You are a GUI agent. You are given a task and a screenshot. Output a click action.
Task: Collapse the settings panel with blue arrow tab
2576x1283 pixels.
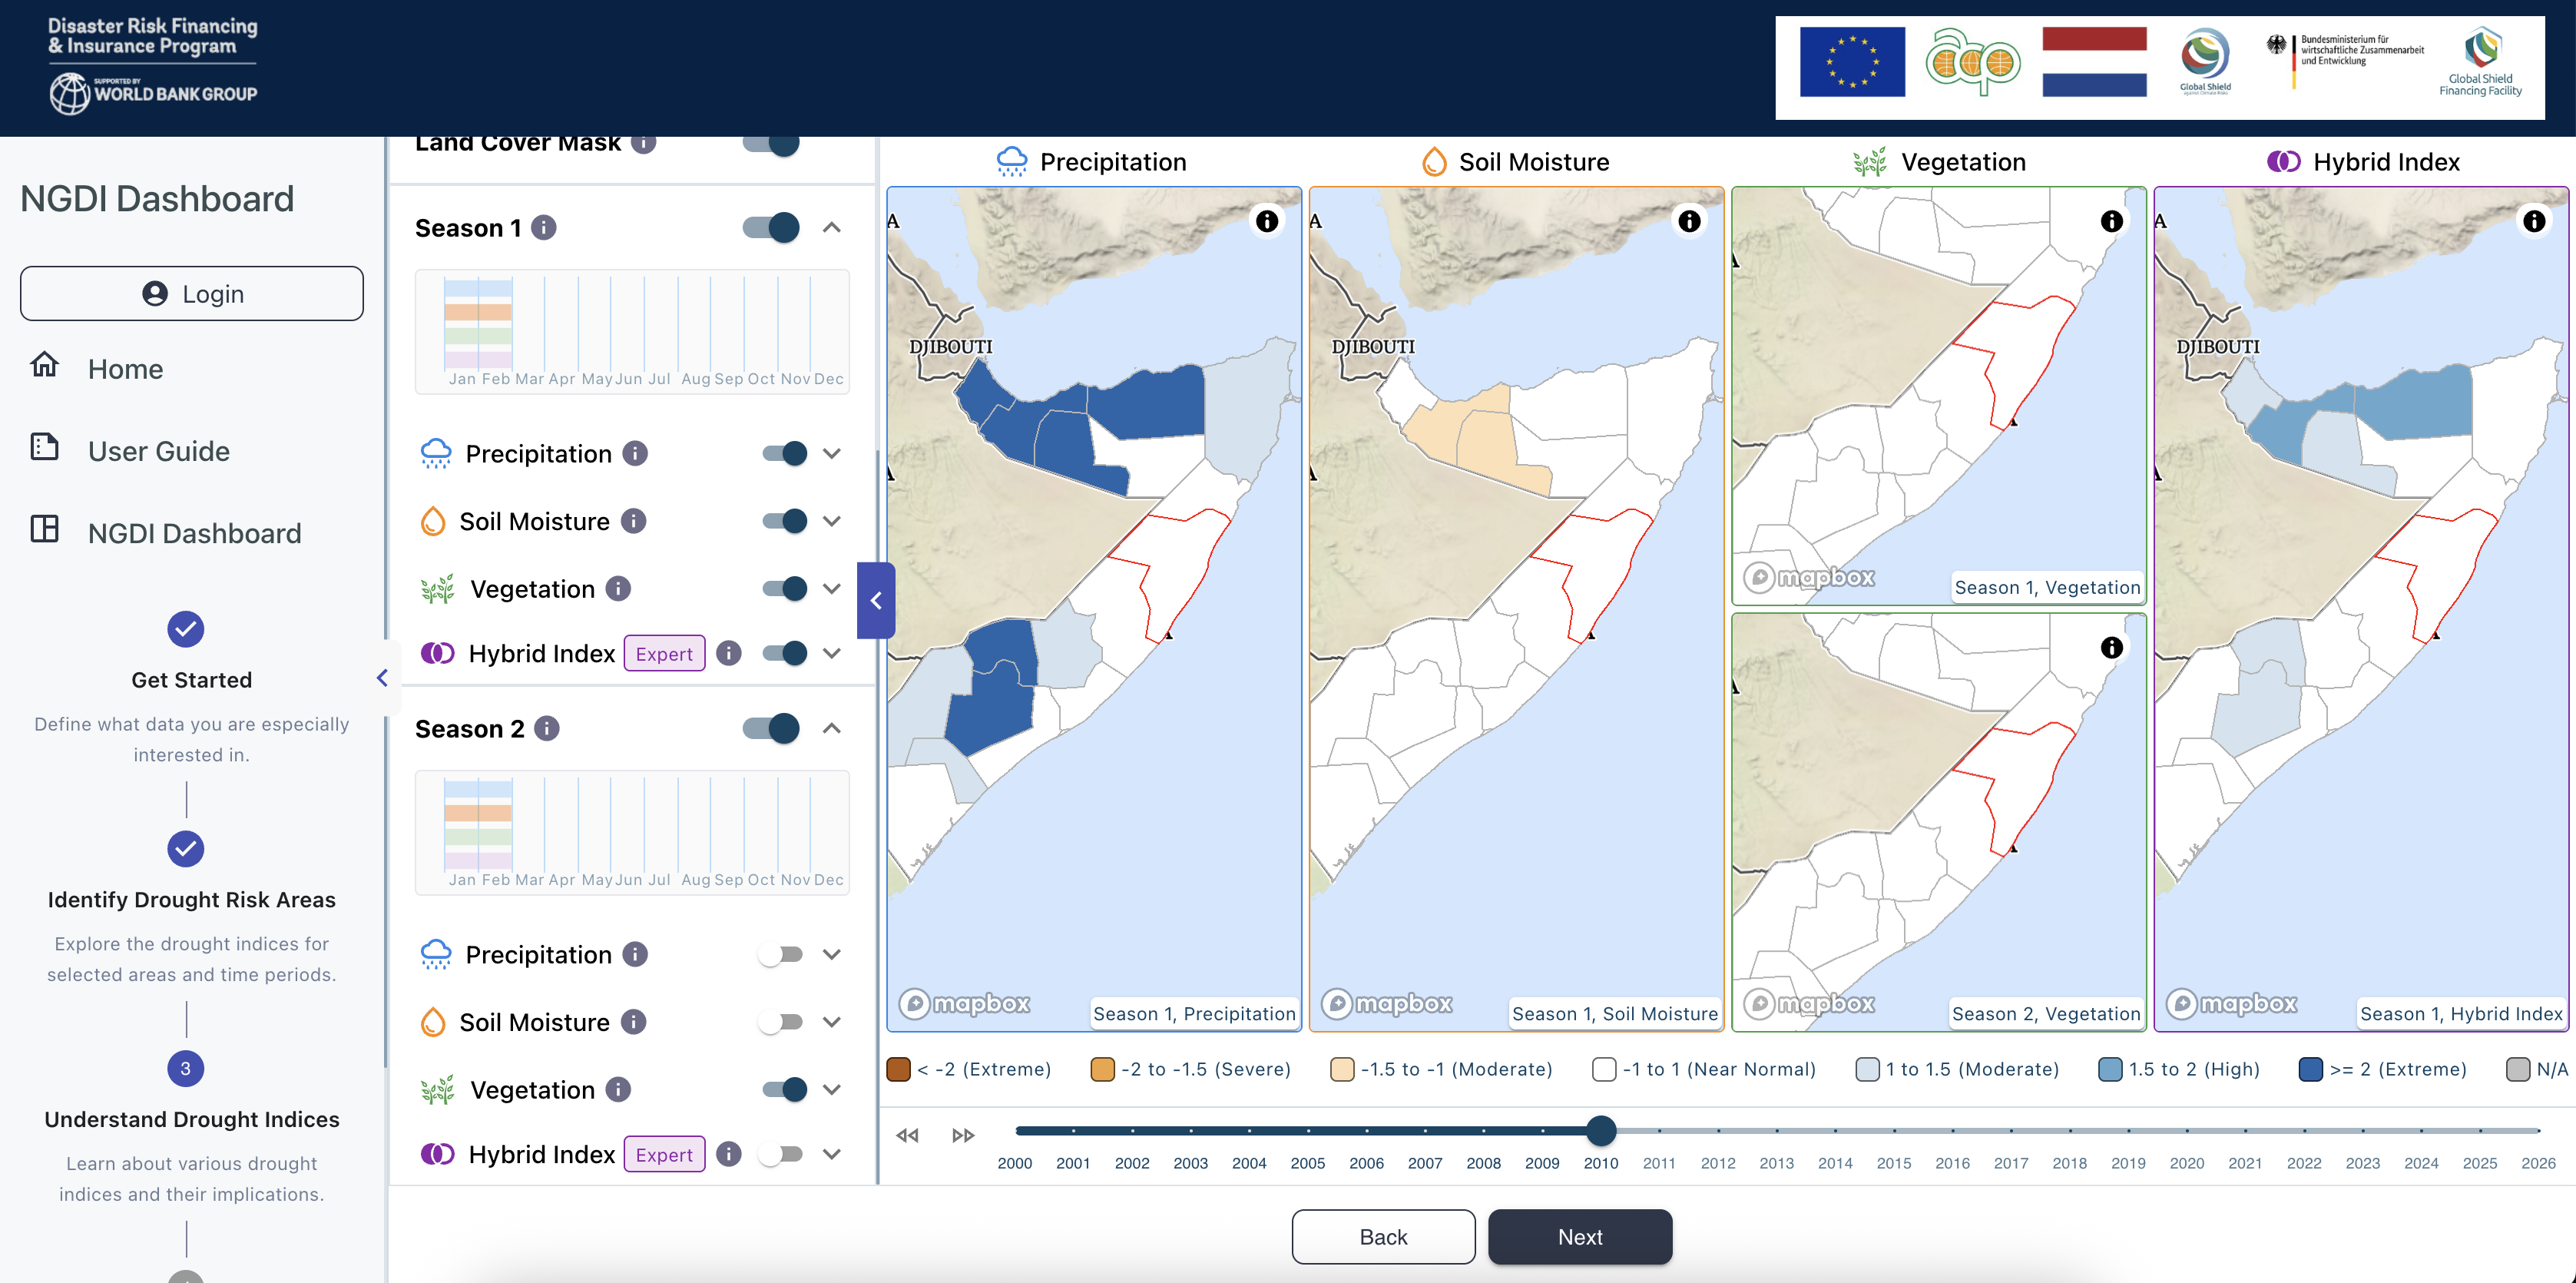(x=876, y=600)
